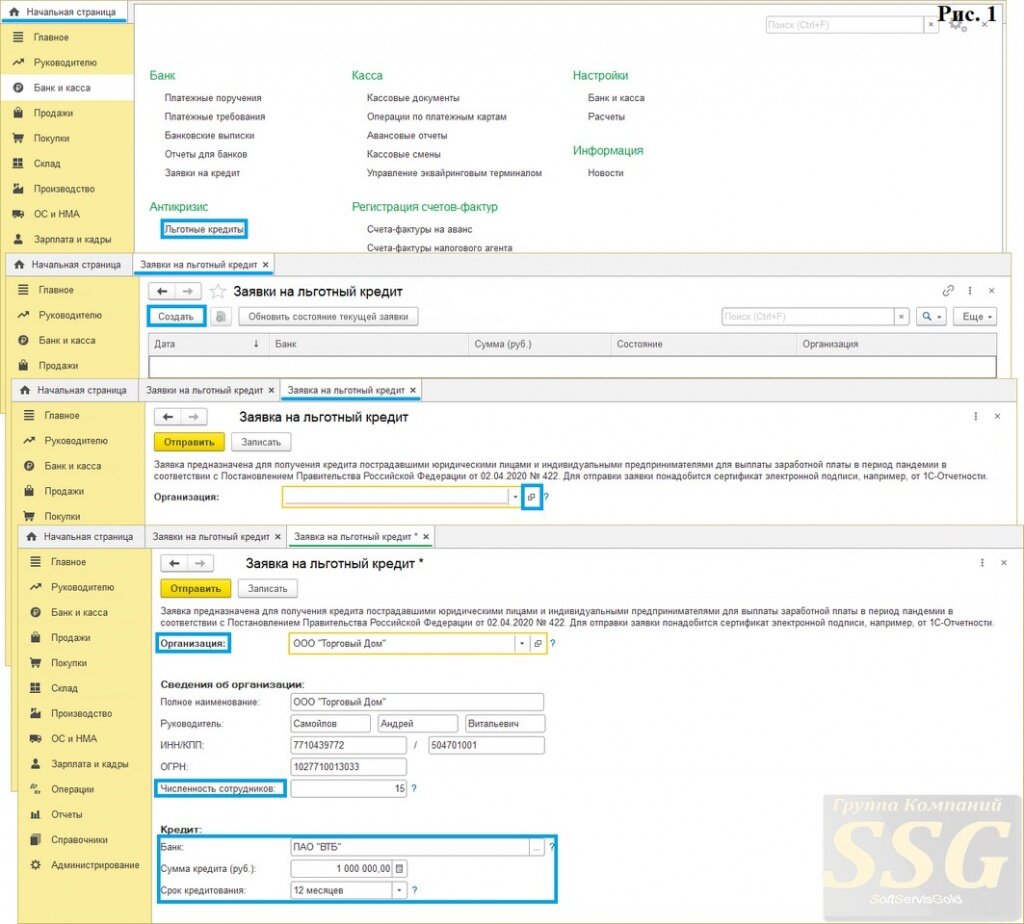
Task: Open Зарплата и кадры in the top window sidebar
Action: click(72, 239)
